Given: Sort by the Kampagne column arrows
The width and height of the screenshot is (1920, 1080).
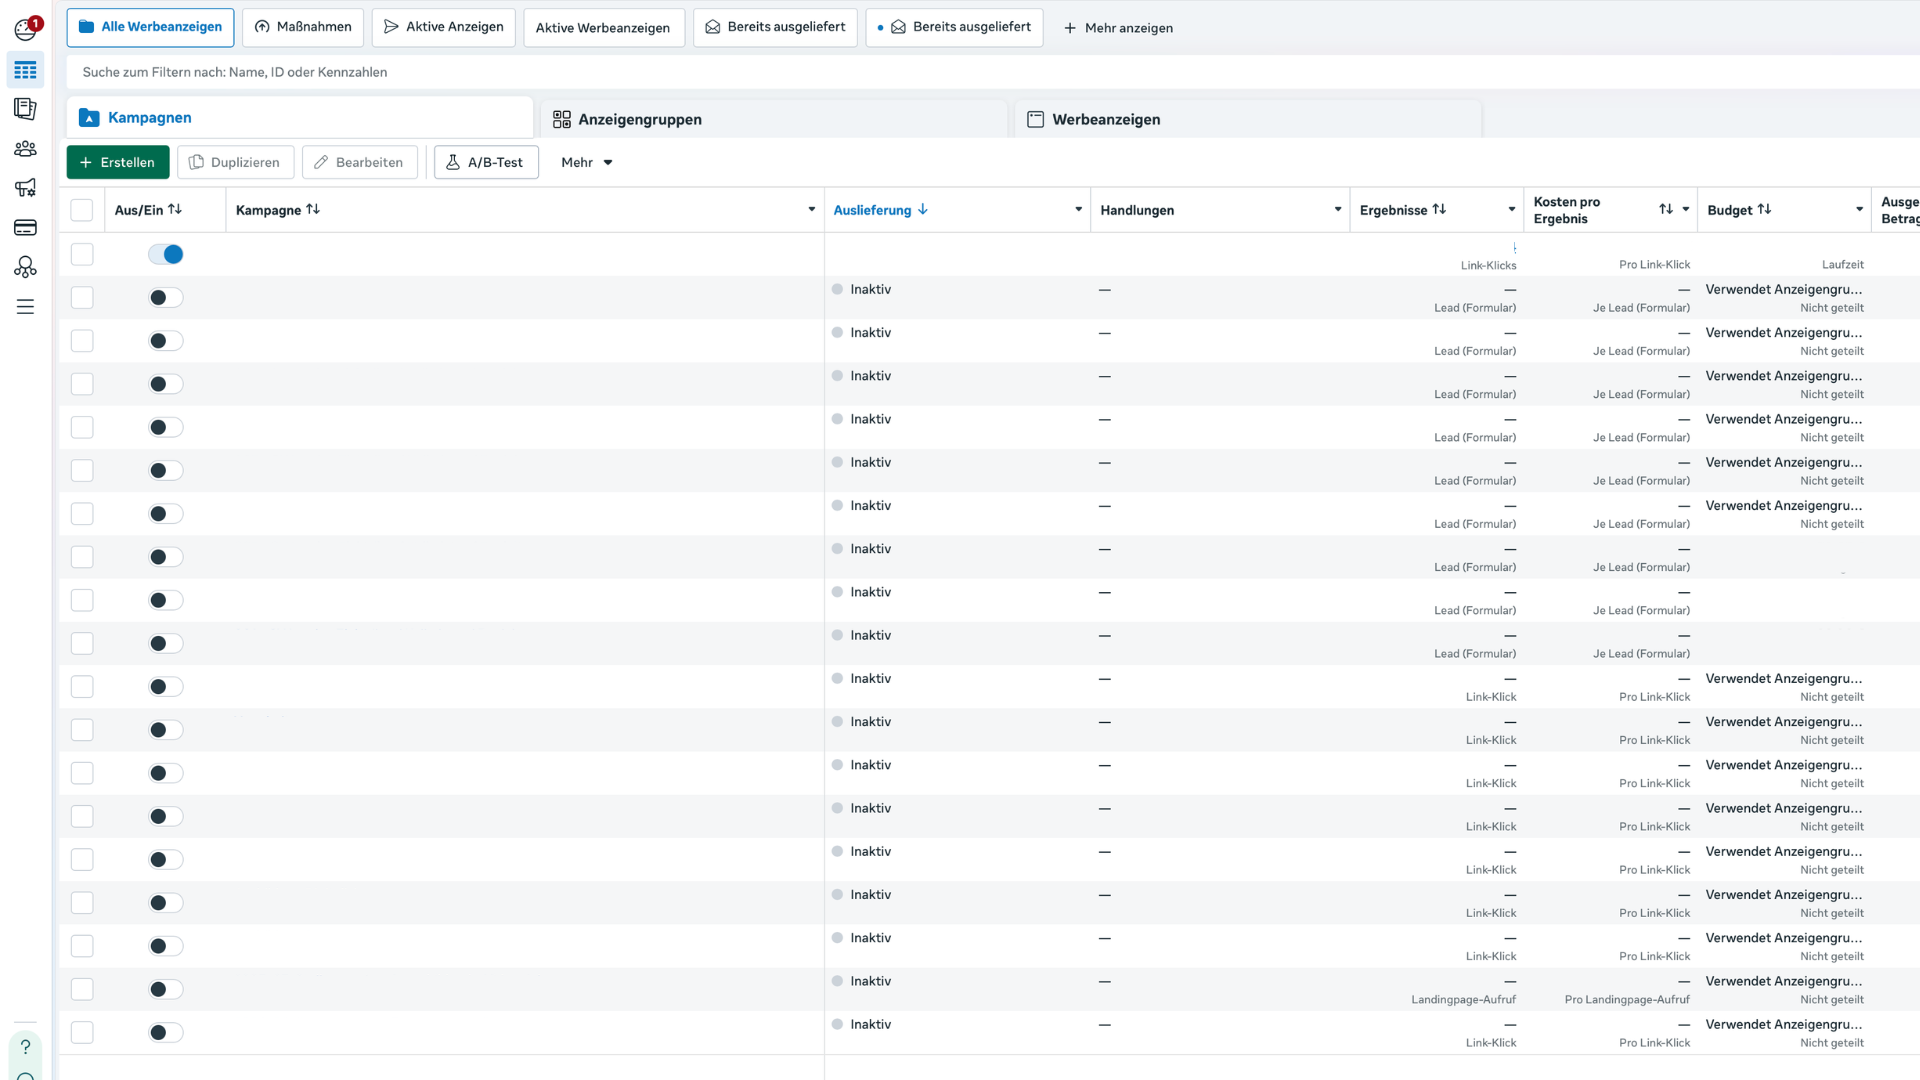Looking at the screenshot, I should coord(313,209).
